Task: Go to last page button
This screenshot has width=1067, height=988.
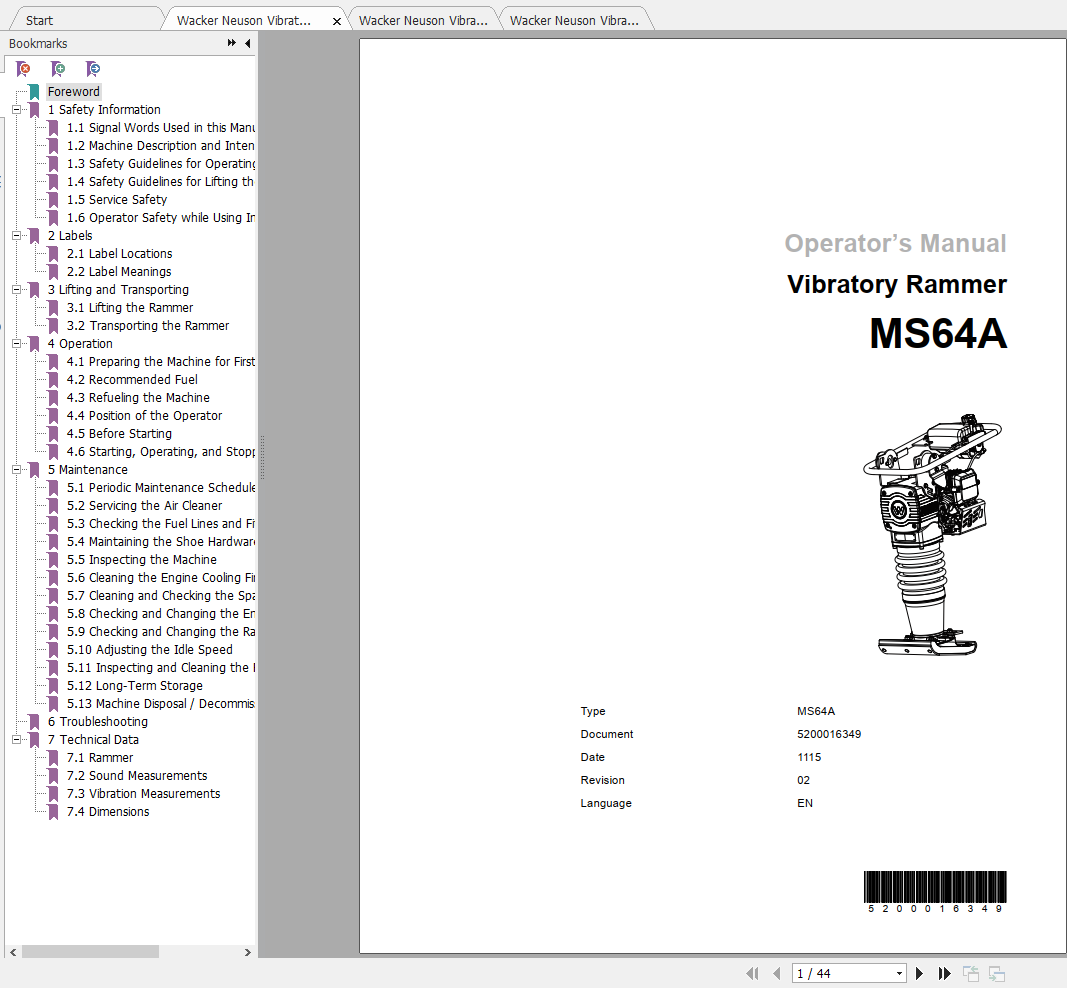Action: click(x=944, y=974)
